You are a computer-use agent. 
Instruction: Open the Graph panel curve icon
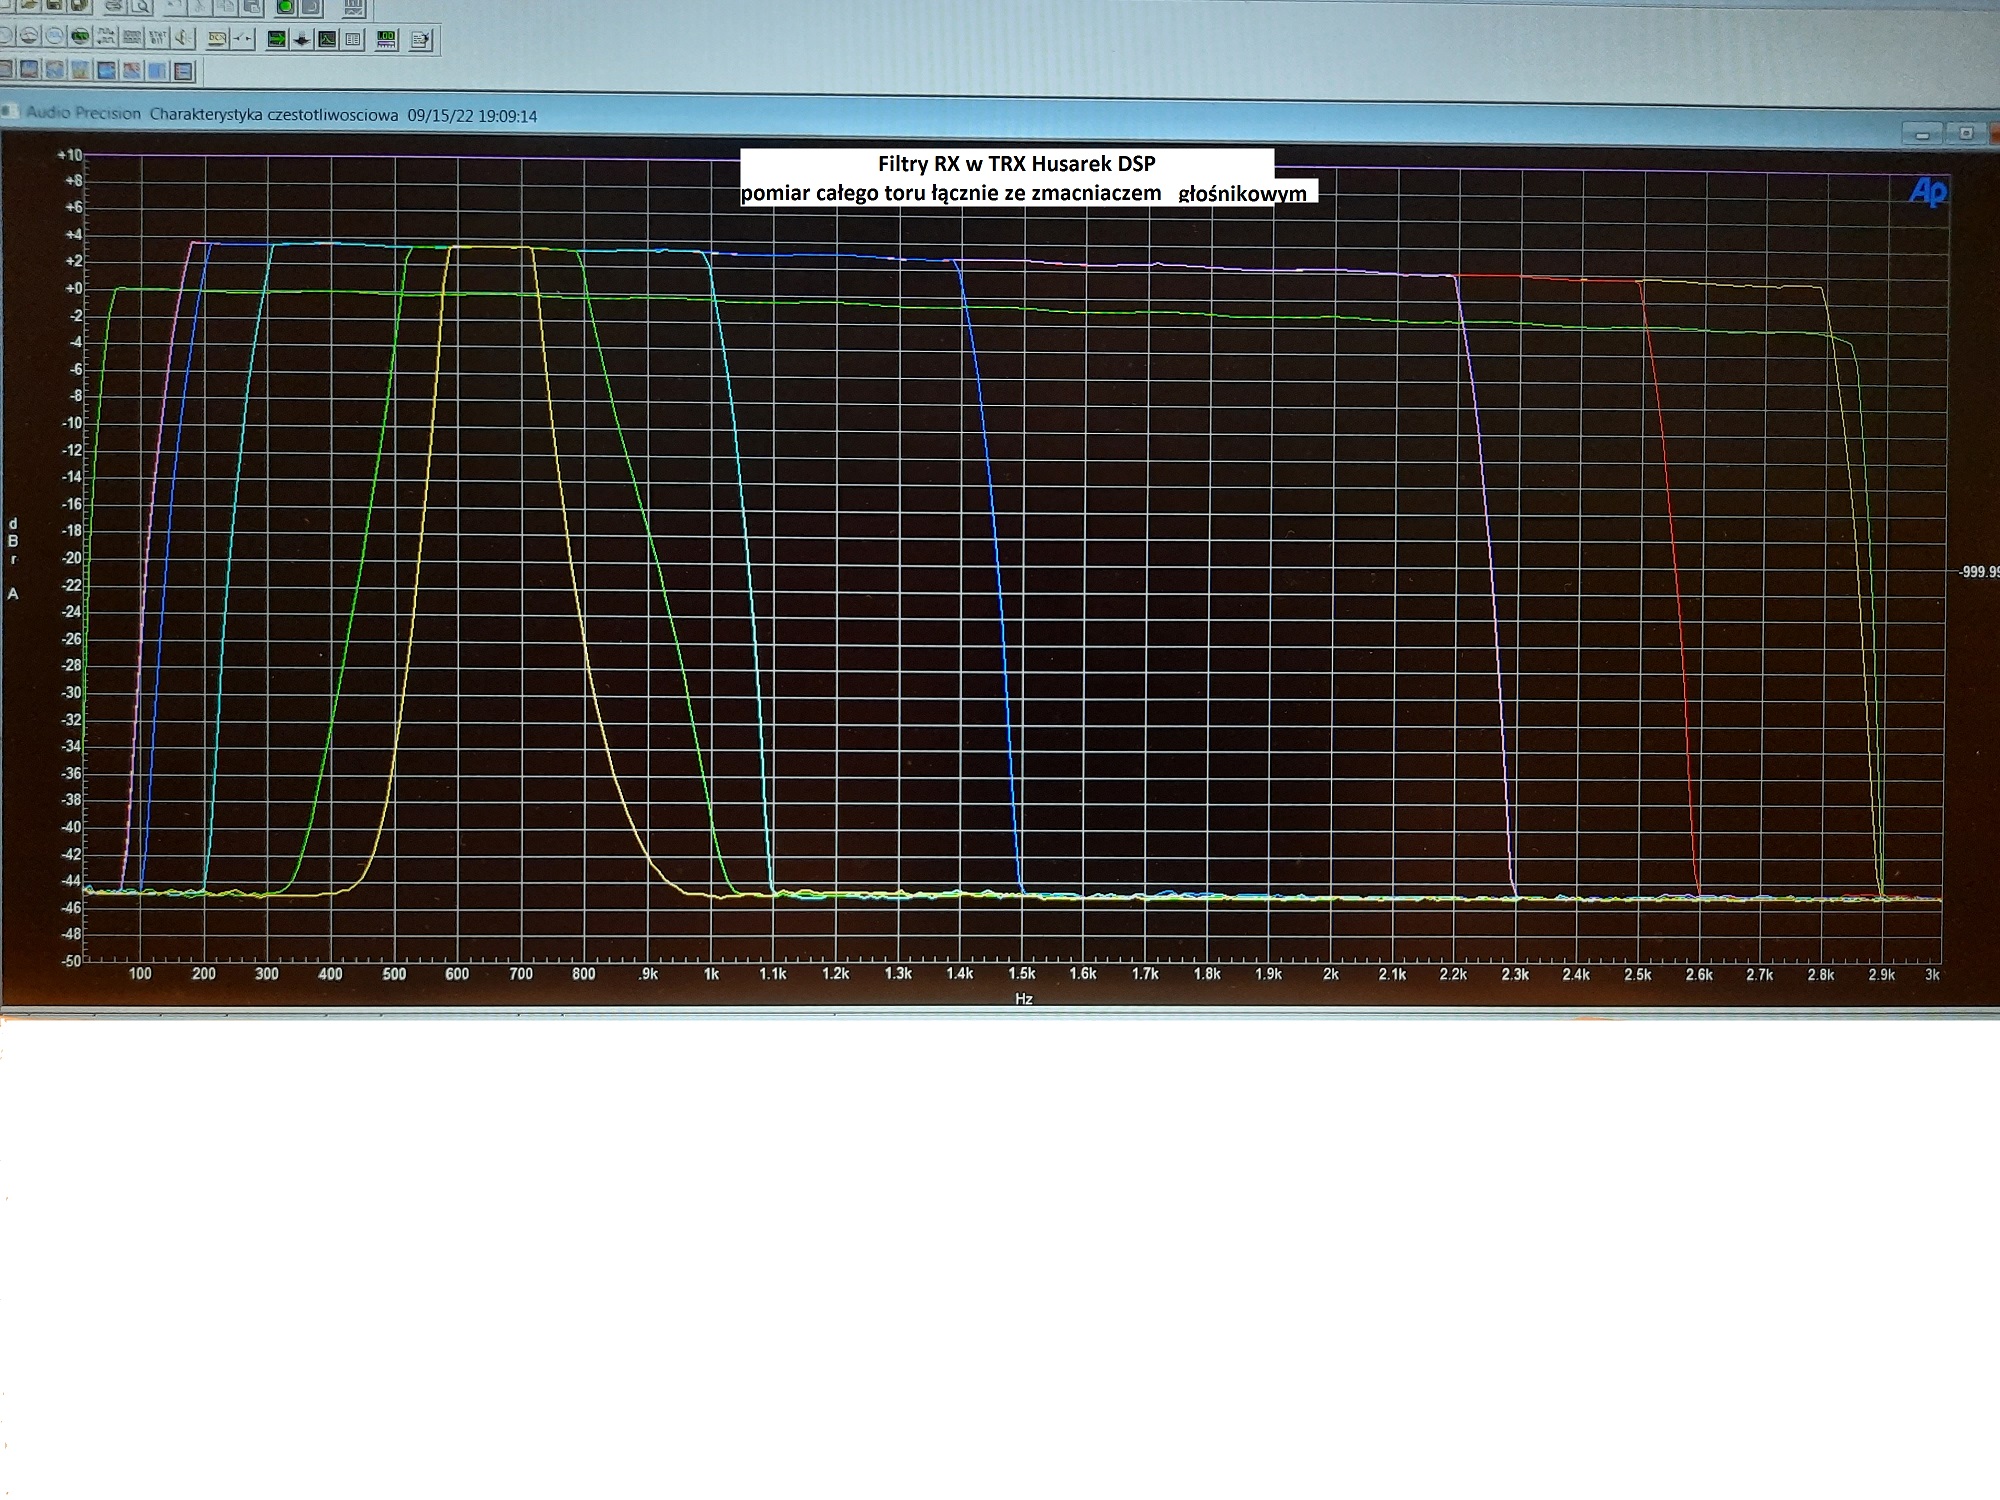coord(327,39)
